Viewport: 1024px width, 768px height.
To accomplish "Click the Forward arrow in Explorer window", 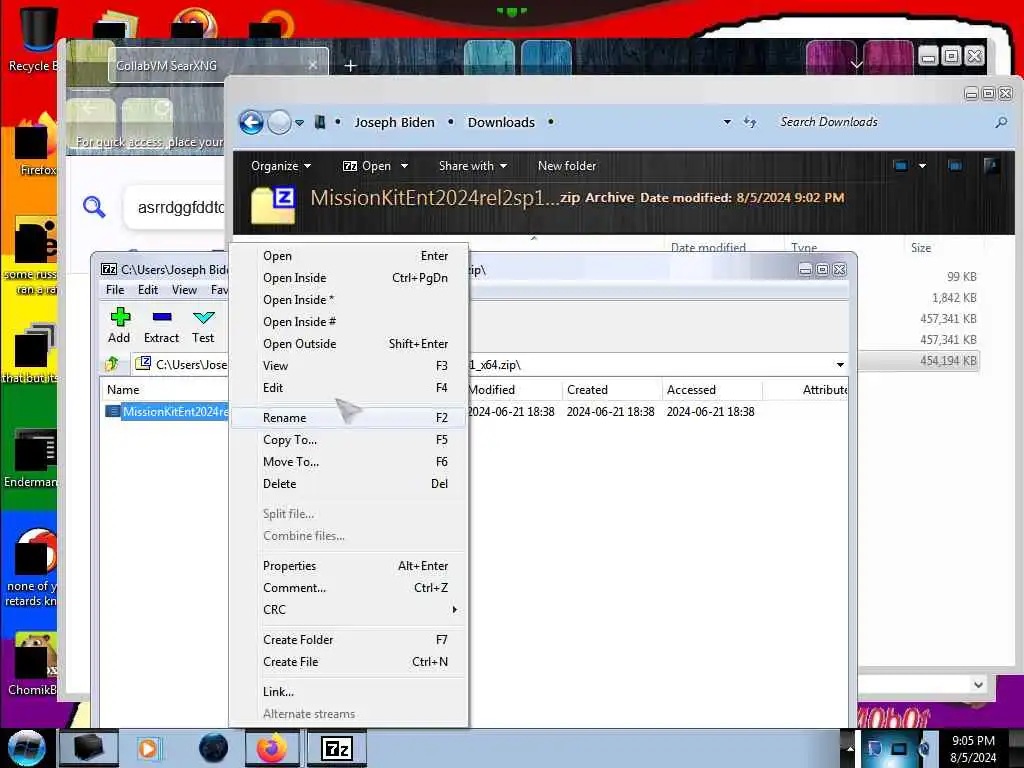I will click(280, 122).
